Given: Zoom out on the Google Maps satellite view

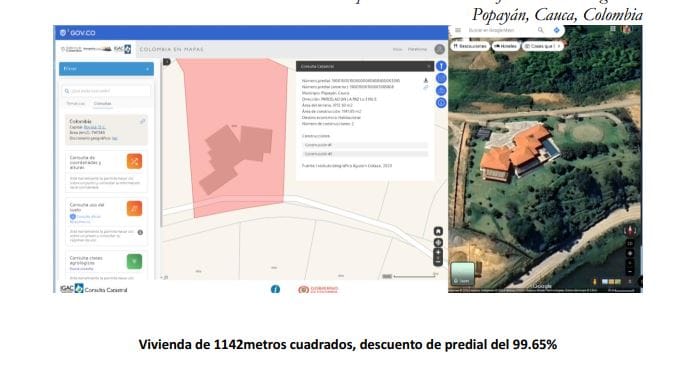Looking at the screenshot, I should pos(630,272).
